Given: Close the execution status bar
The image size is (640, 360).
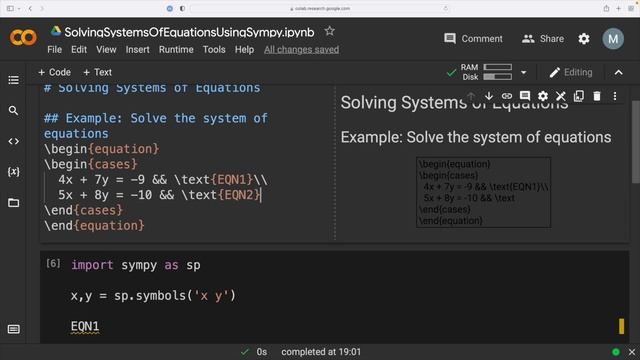Looking at the screenshot, I should click(632, 352).
